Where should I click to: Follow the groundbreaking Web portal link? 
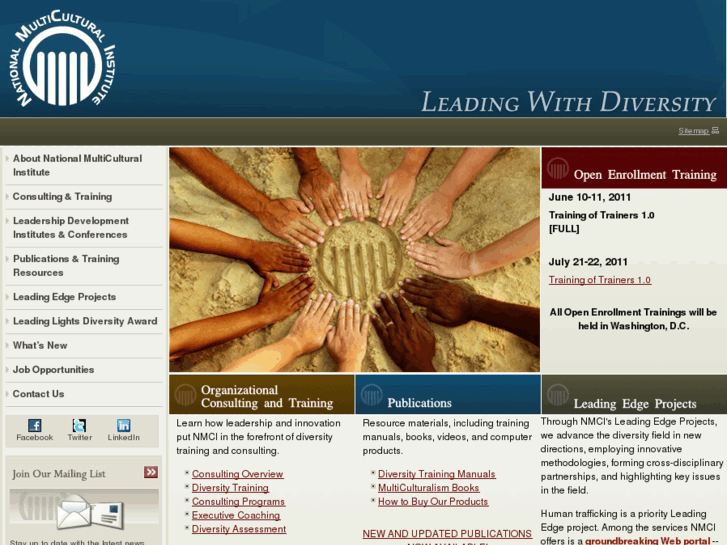tap(647, 540)
